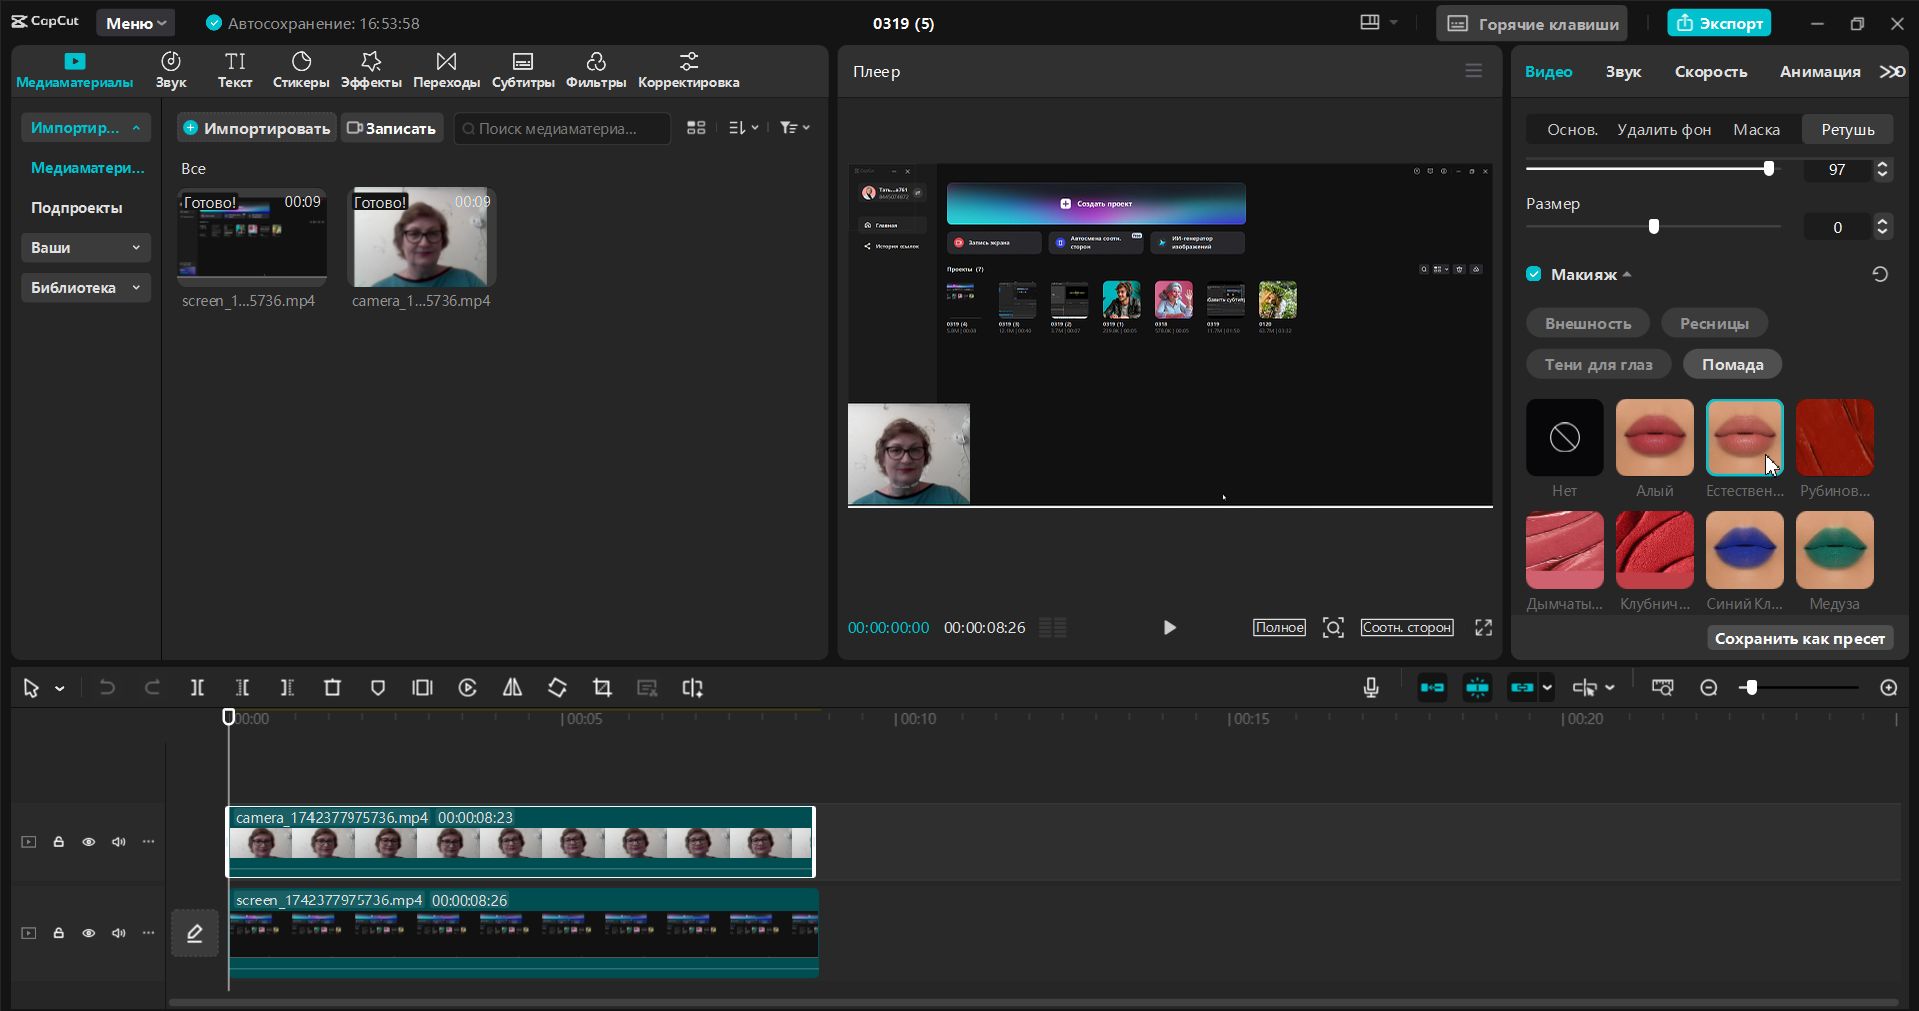
Task: Click the microphone voiceover record icon
Action: [1371, 688]
